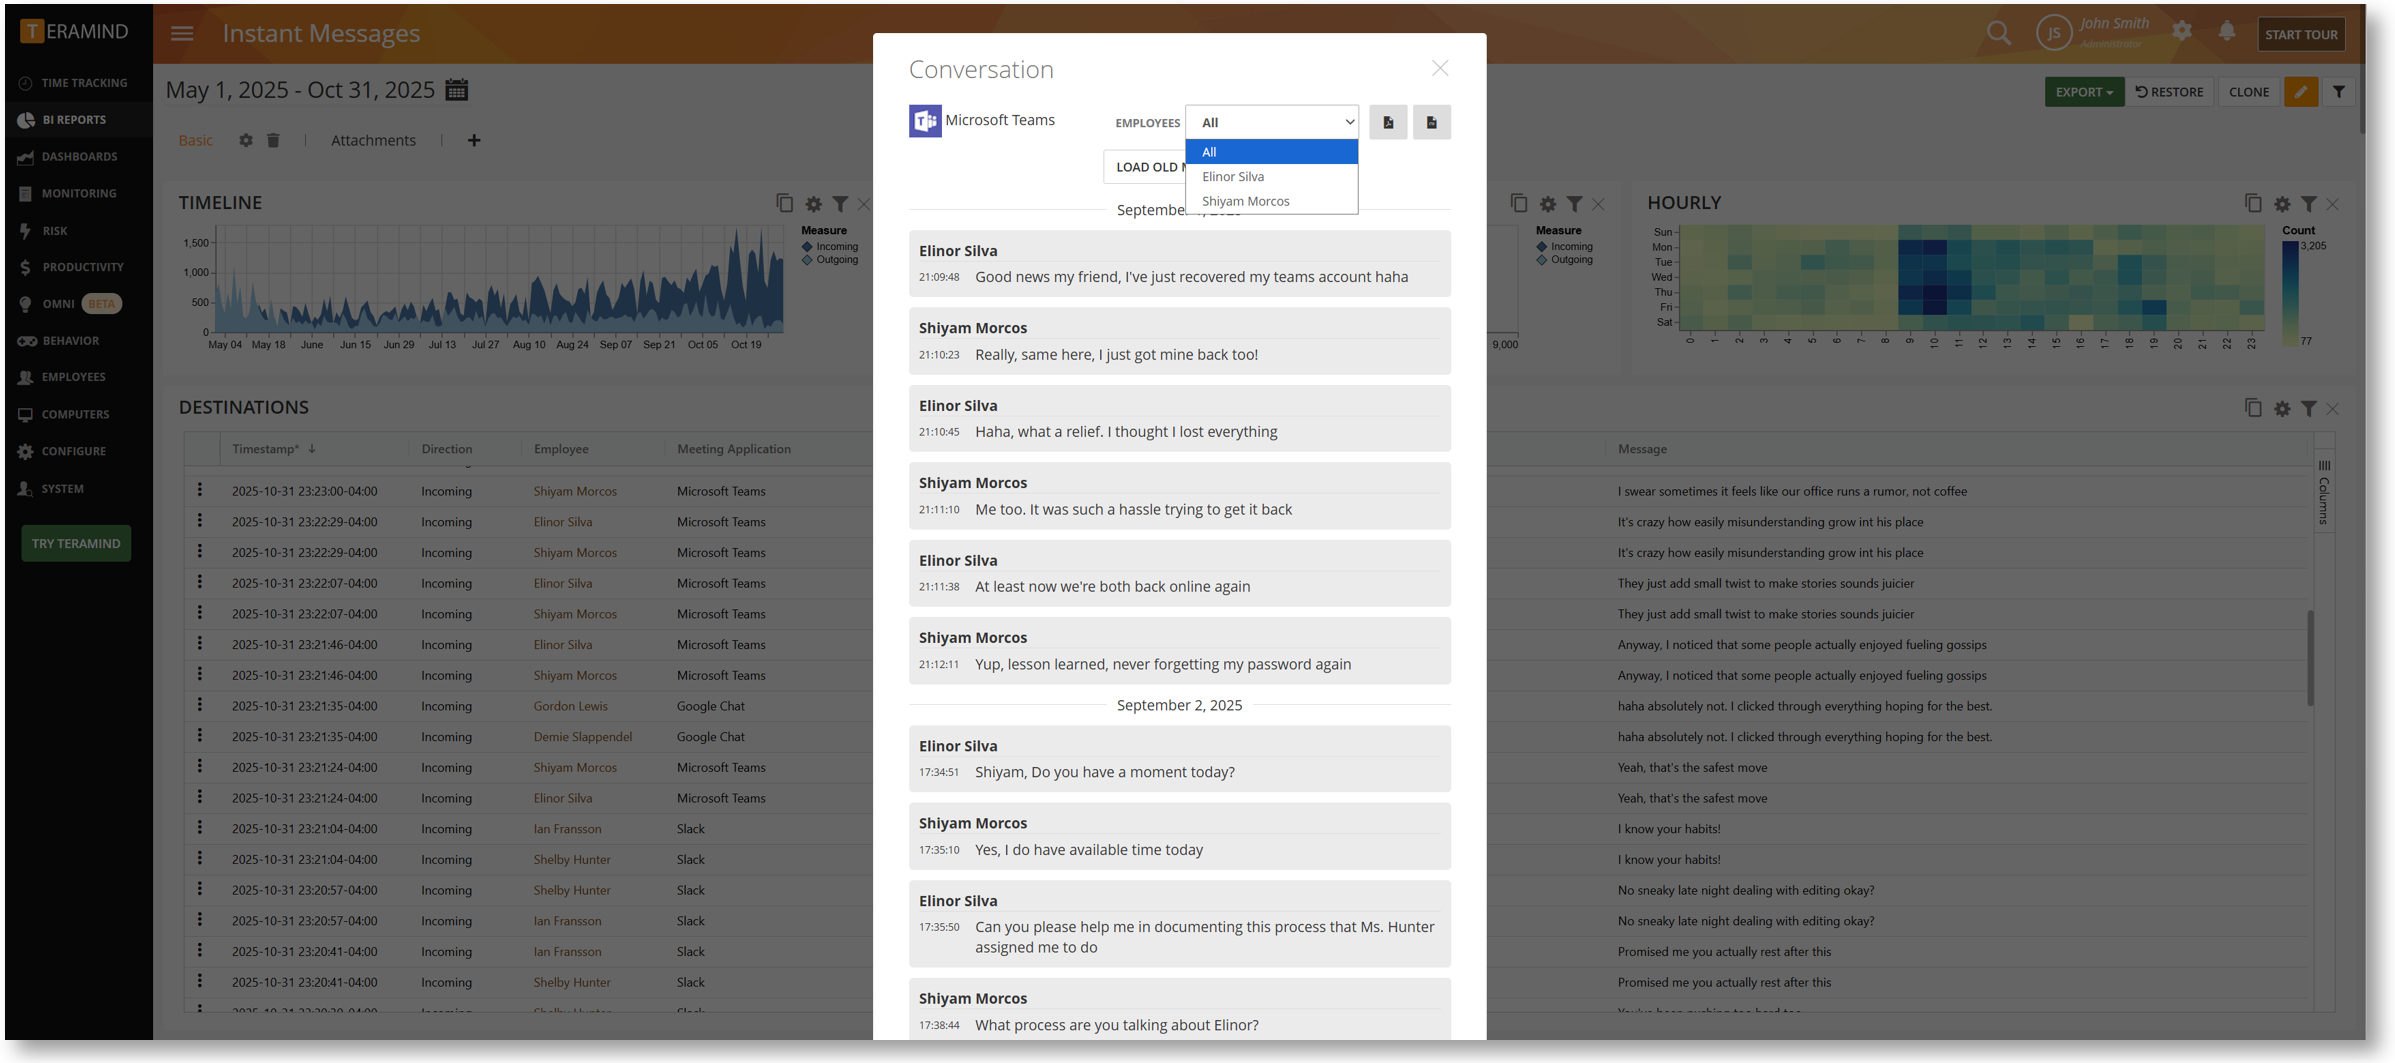Image resolution: width=2395 pixels, height=1063 pixels.
Task: Expand the Export dropdown button
Action: pos(2083,92)
